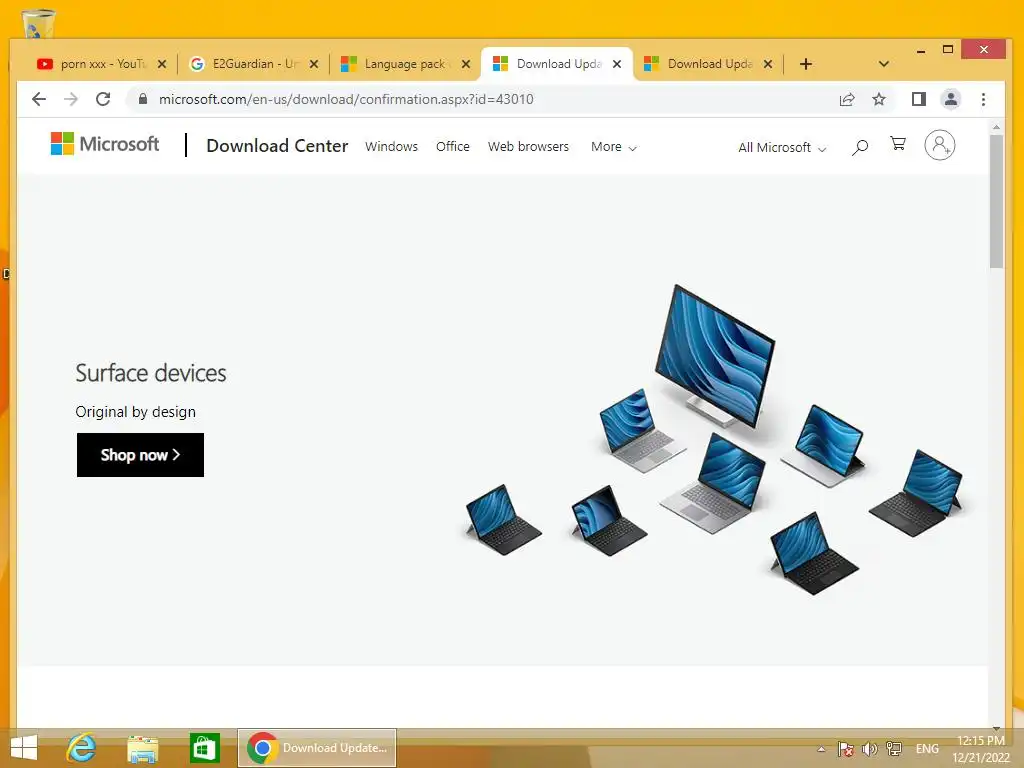The height and width of the screenshot is (768, 1024).
Task: Open Windows Store from taskbar
Action: (x=204, y=748)
